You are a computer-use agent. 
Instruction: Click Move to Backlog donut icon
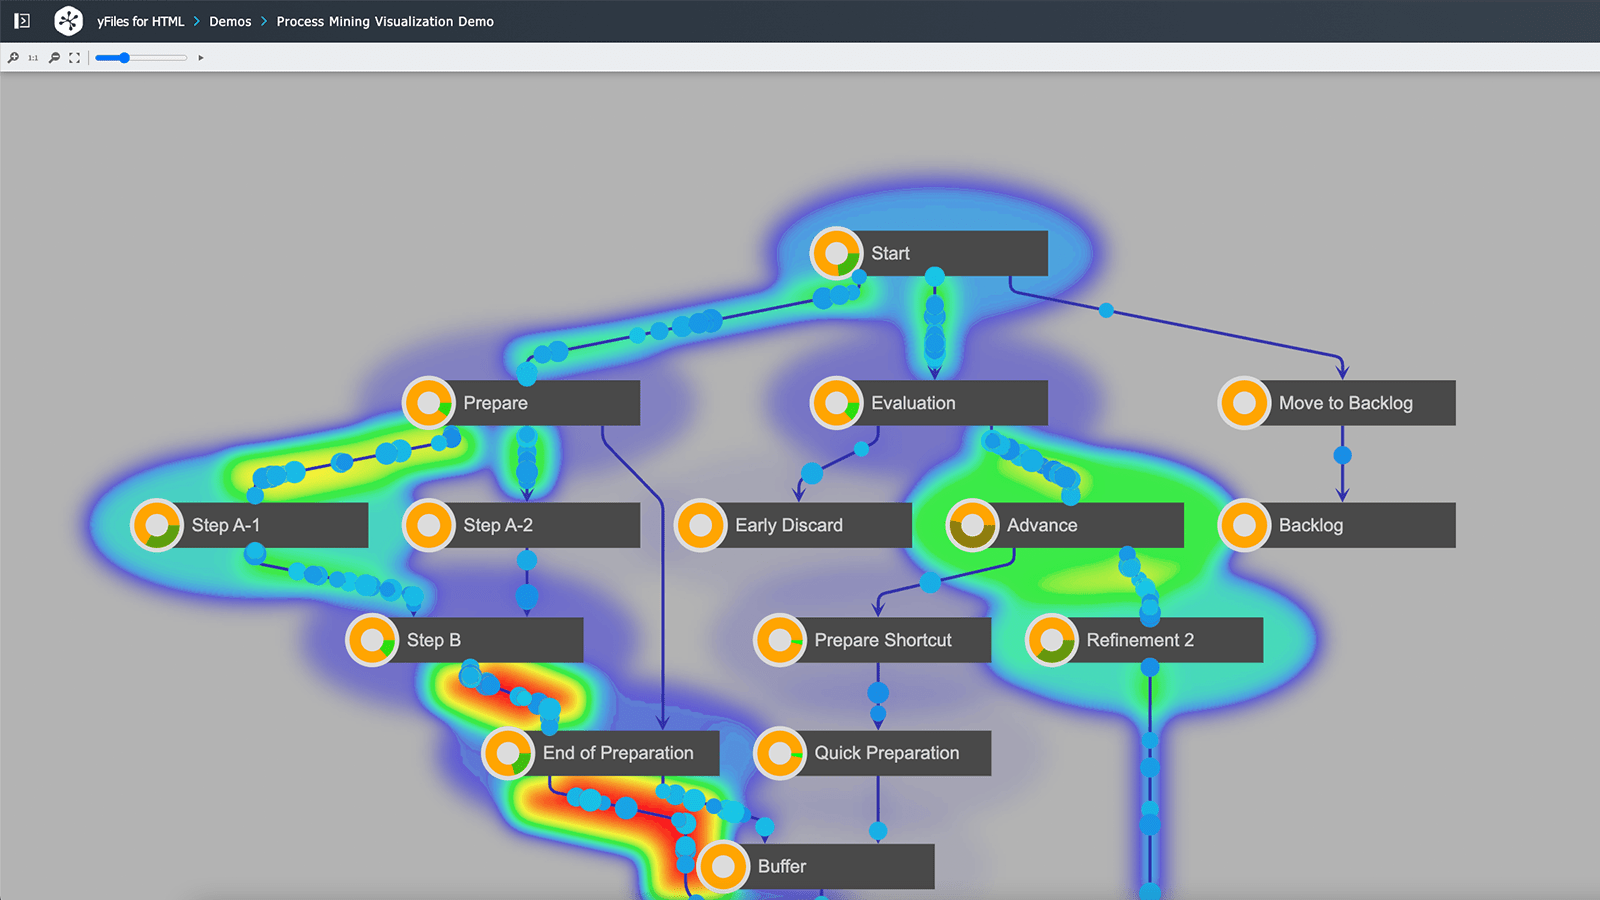coord(1245,403)
